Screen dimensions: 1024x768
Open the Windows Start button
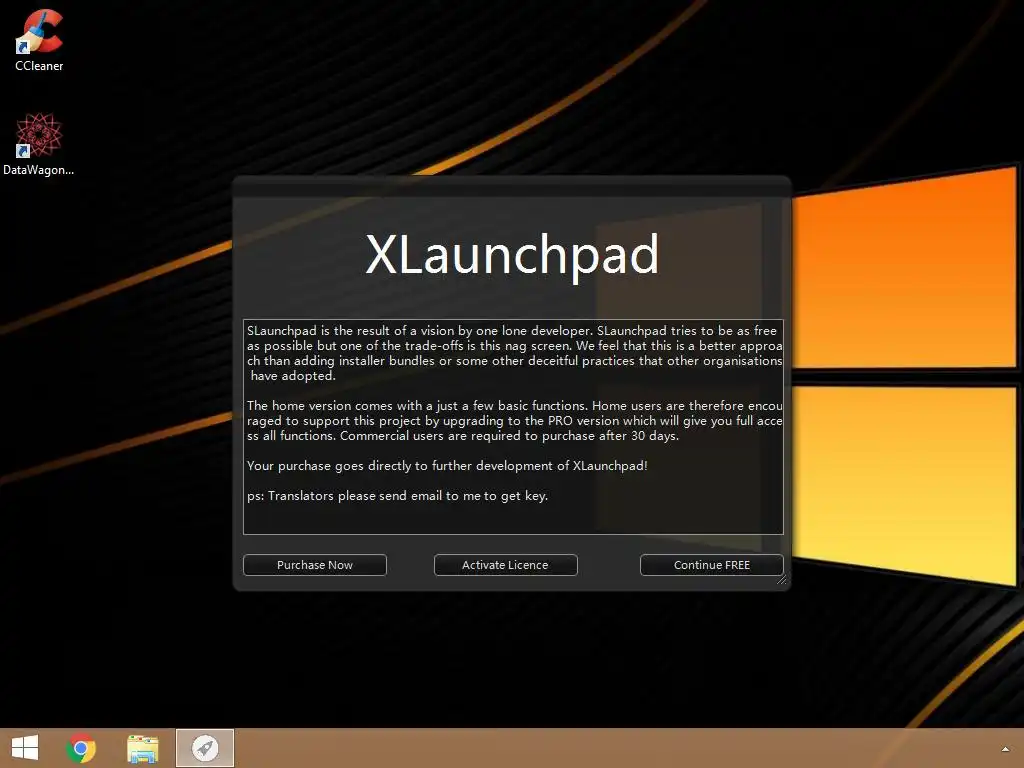point(25,748)
